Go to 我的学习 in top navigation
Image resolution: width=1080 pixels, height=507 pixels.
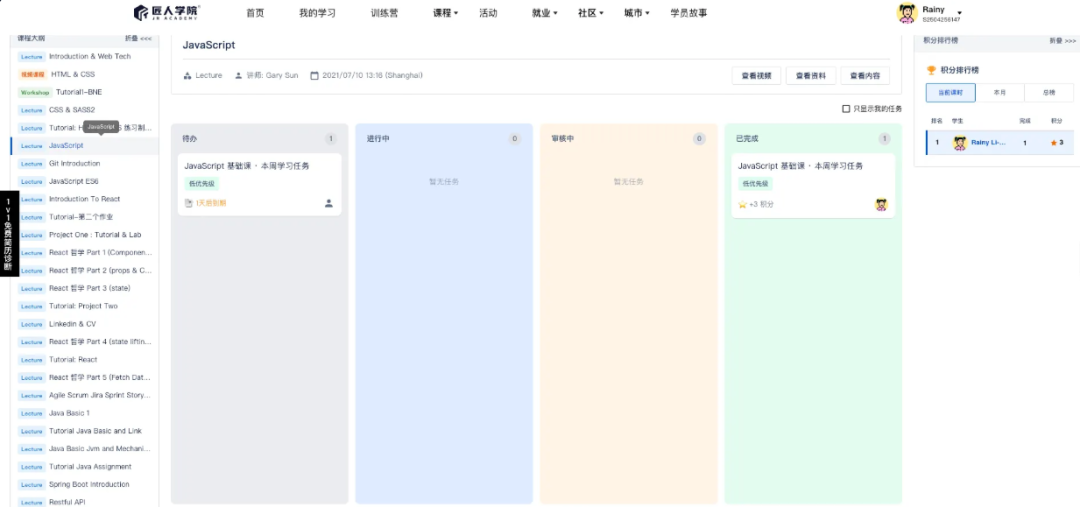point(317,13)
